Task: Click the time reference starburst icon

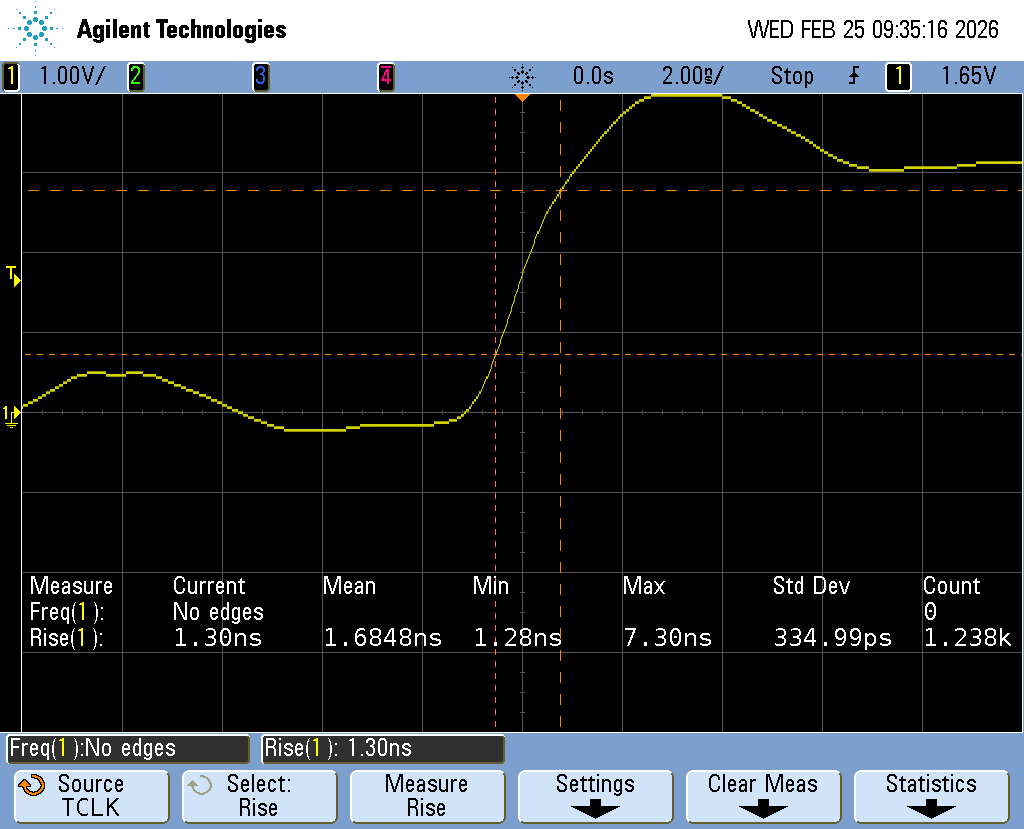Action: (522, 76)
